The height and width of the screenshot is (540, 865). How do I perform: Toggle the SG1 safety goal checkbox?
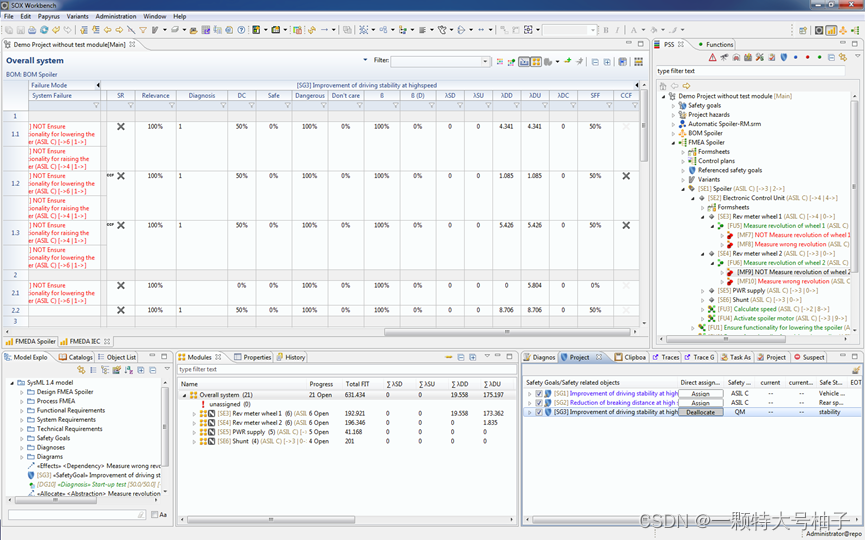pos(539,394)
